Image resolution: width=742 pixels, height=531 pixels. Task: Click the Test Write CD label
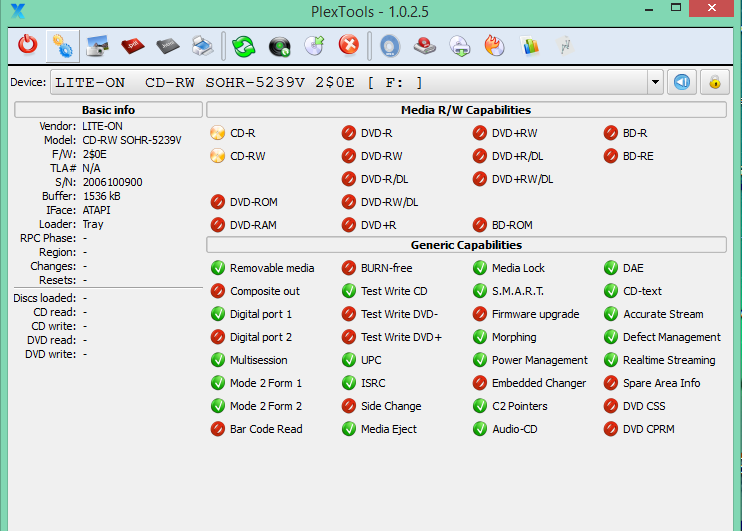pyautogui.click(x=394, y=291)
